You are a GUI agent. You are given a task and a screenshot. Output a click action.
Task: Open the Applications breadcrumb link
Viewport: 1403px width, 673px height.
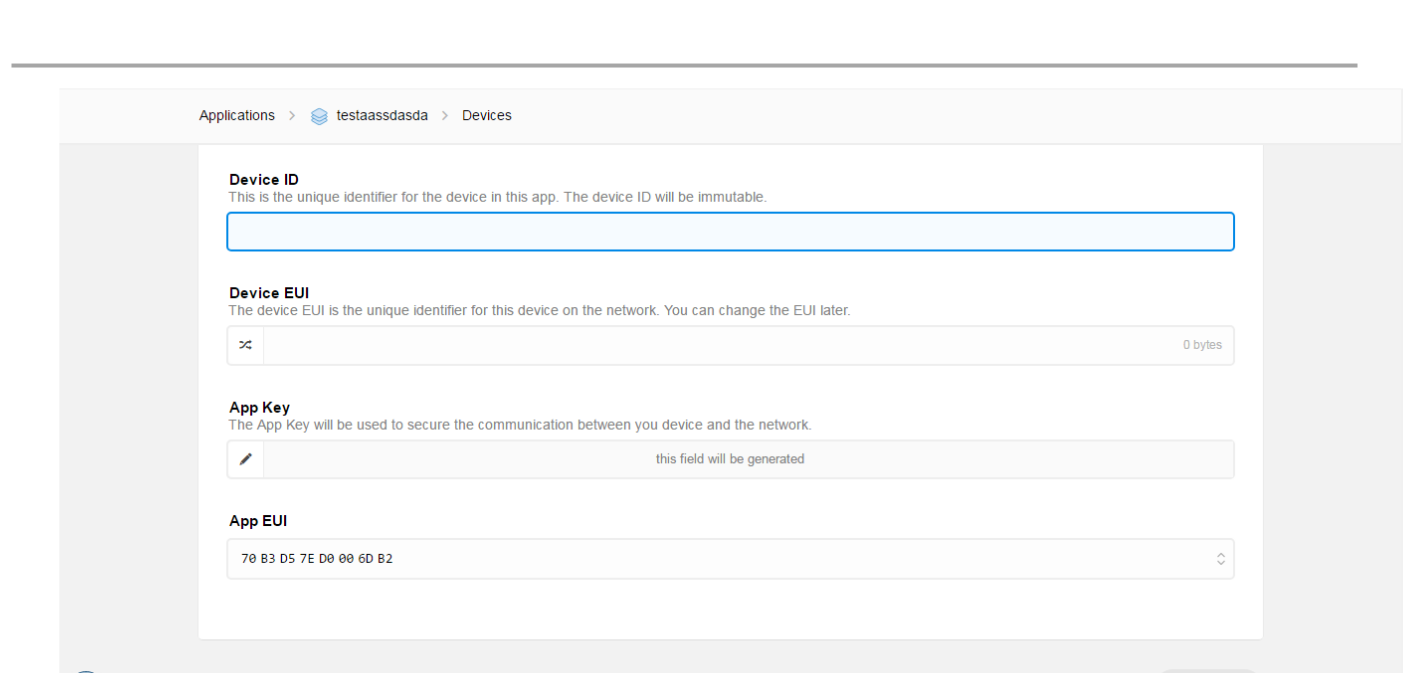(236, 115)
